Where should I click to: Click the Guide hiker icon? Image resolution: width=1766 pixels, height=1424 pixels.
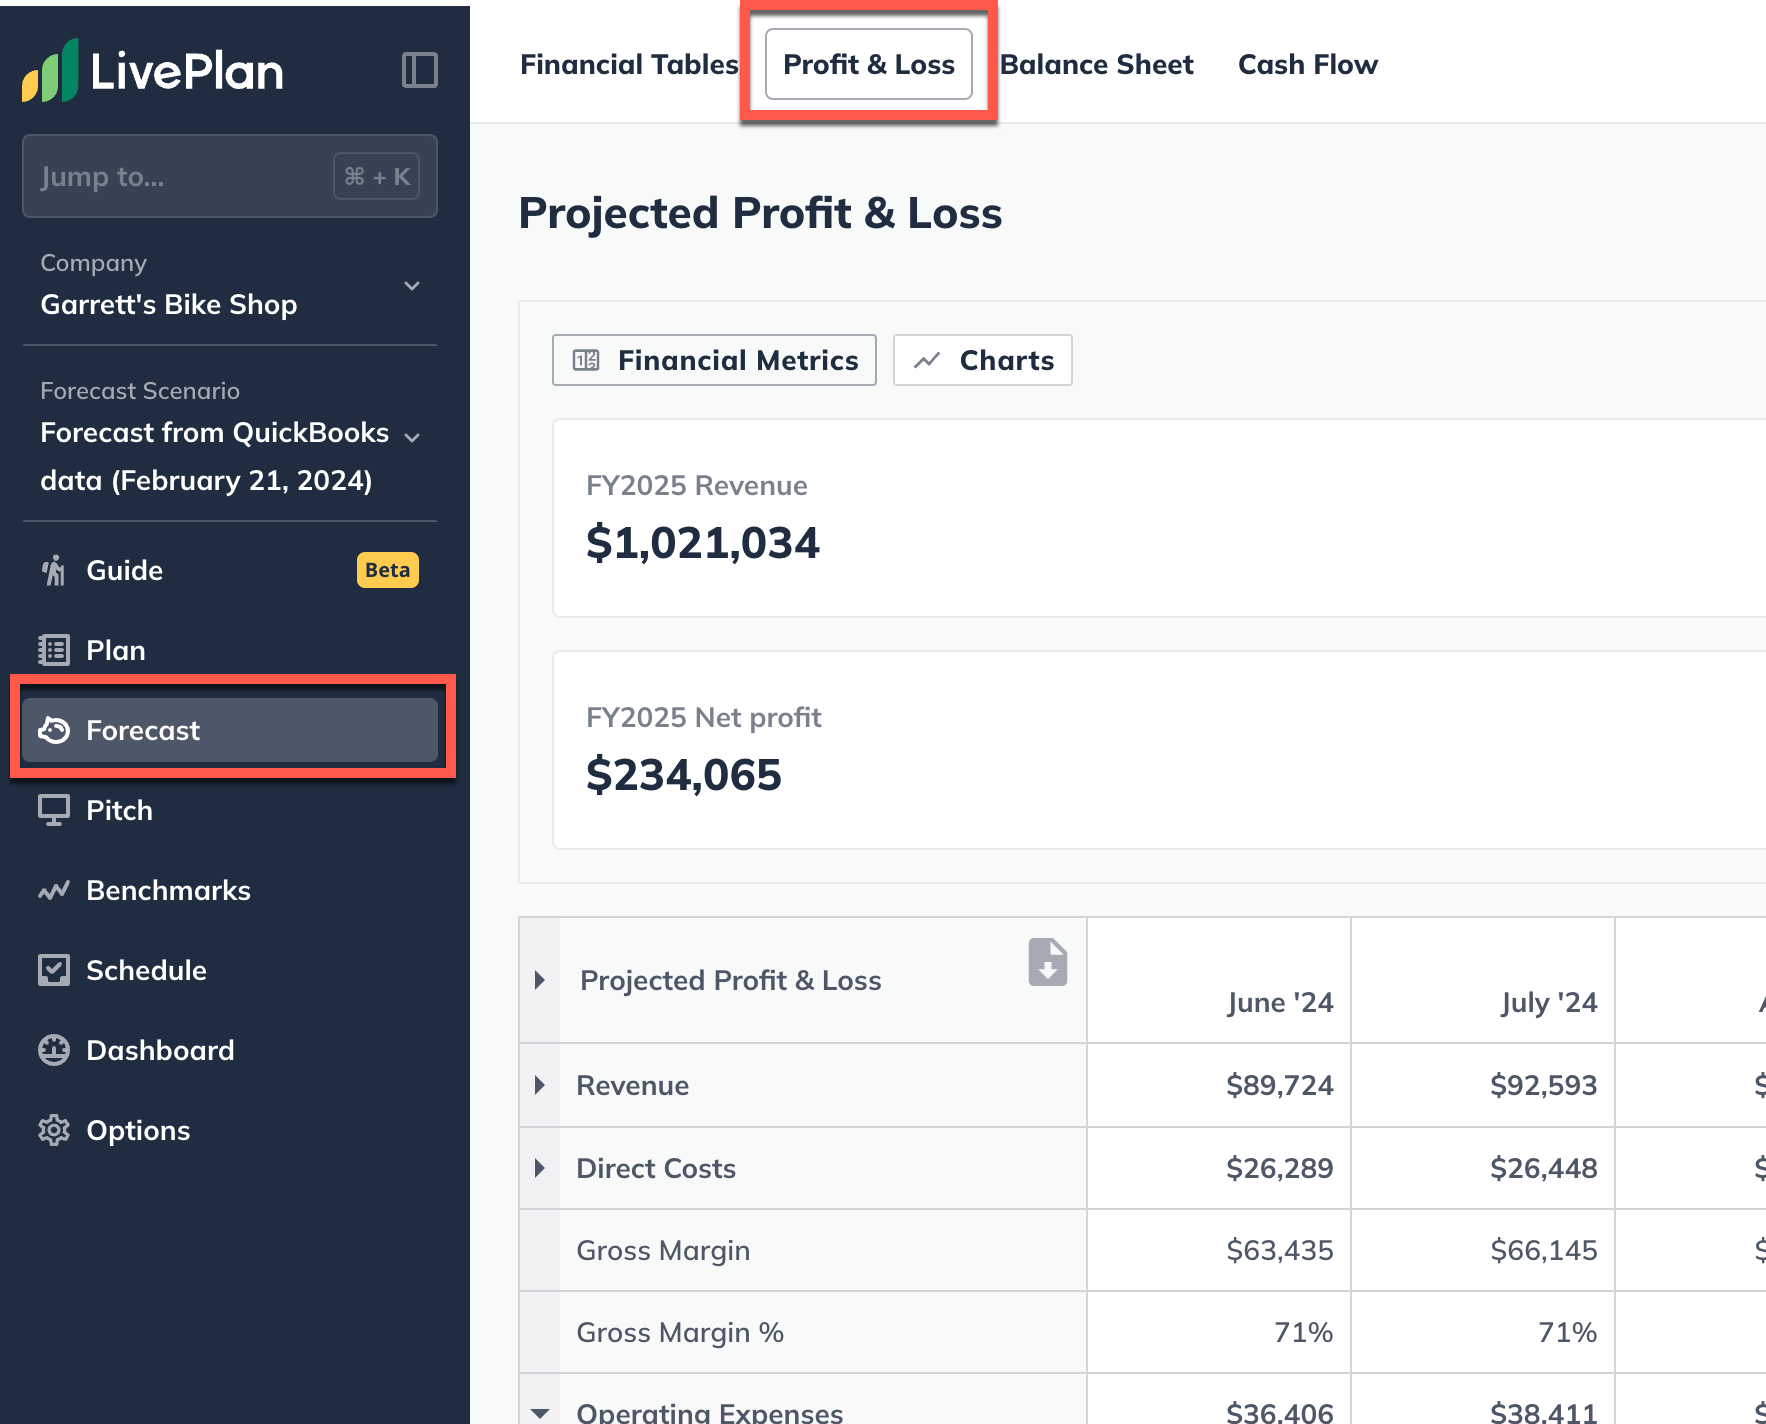[54, 570]
